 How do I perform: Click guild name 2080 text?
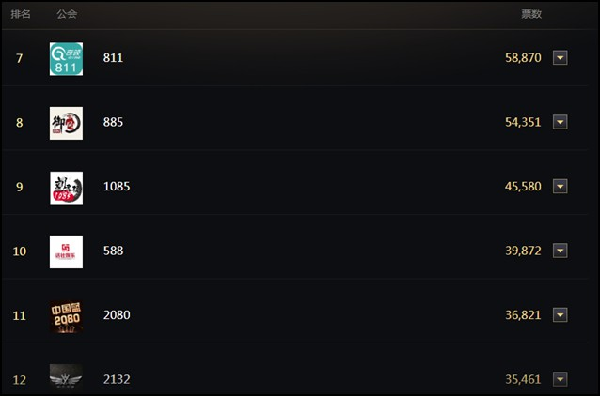117,315
